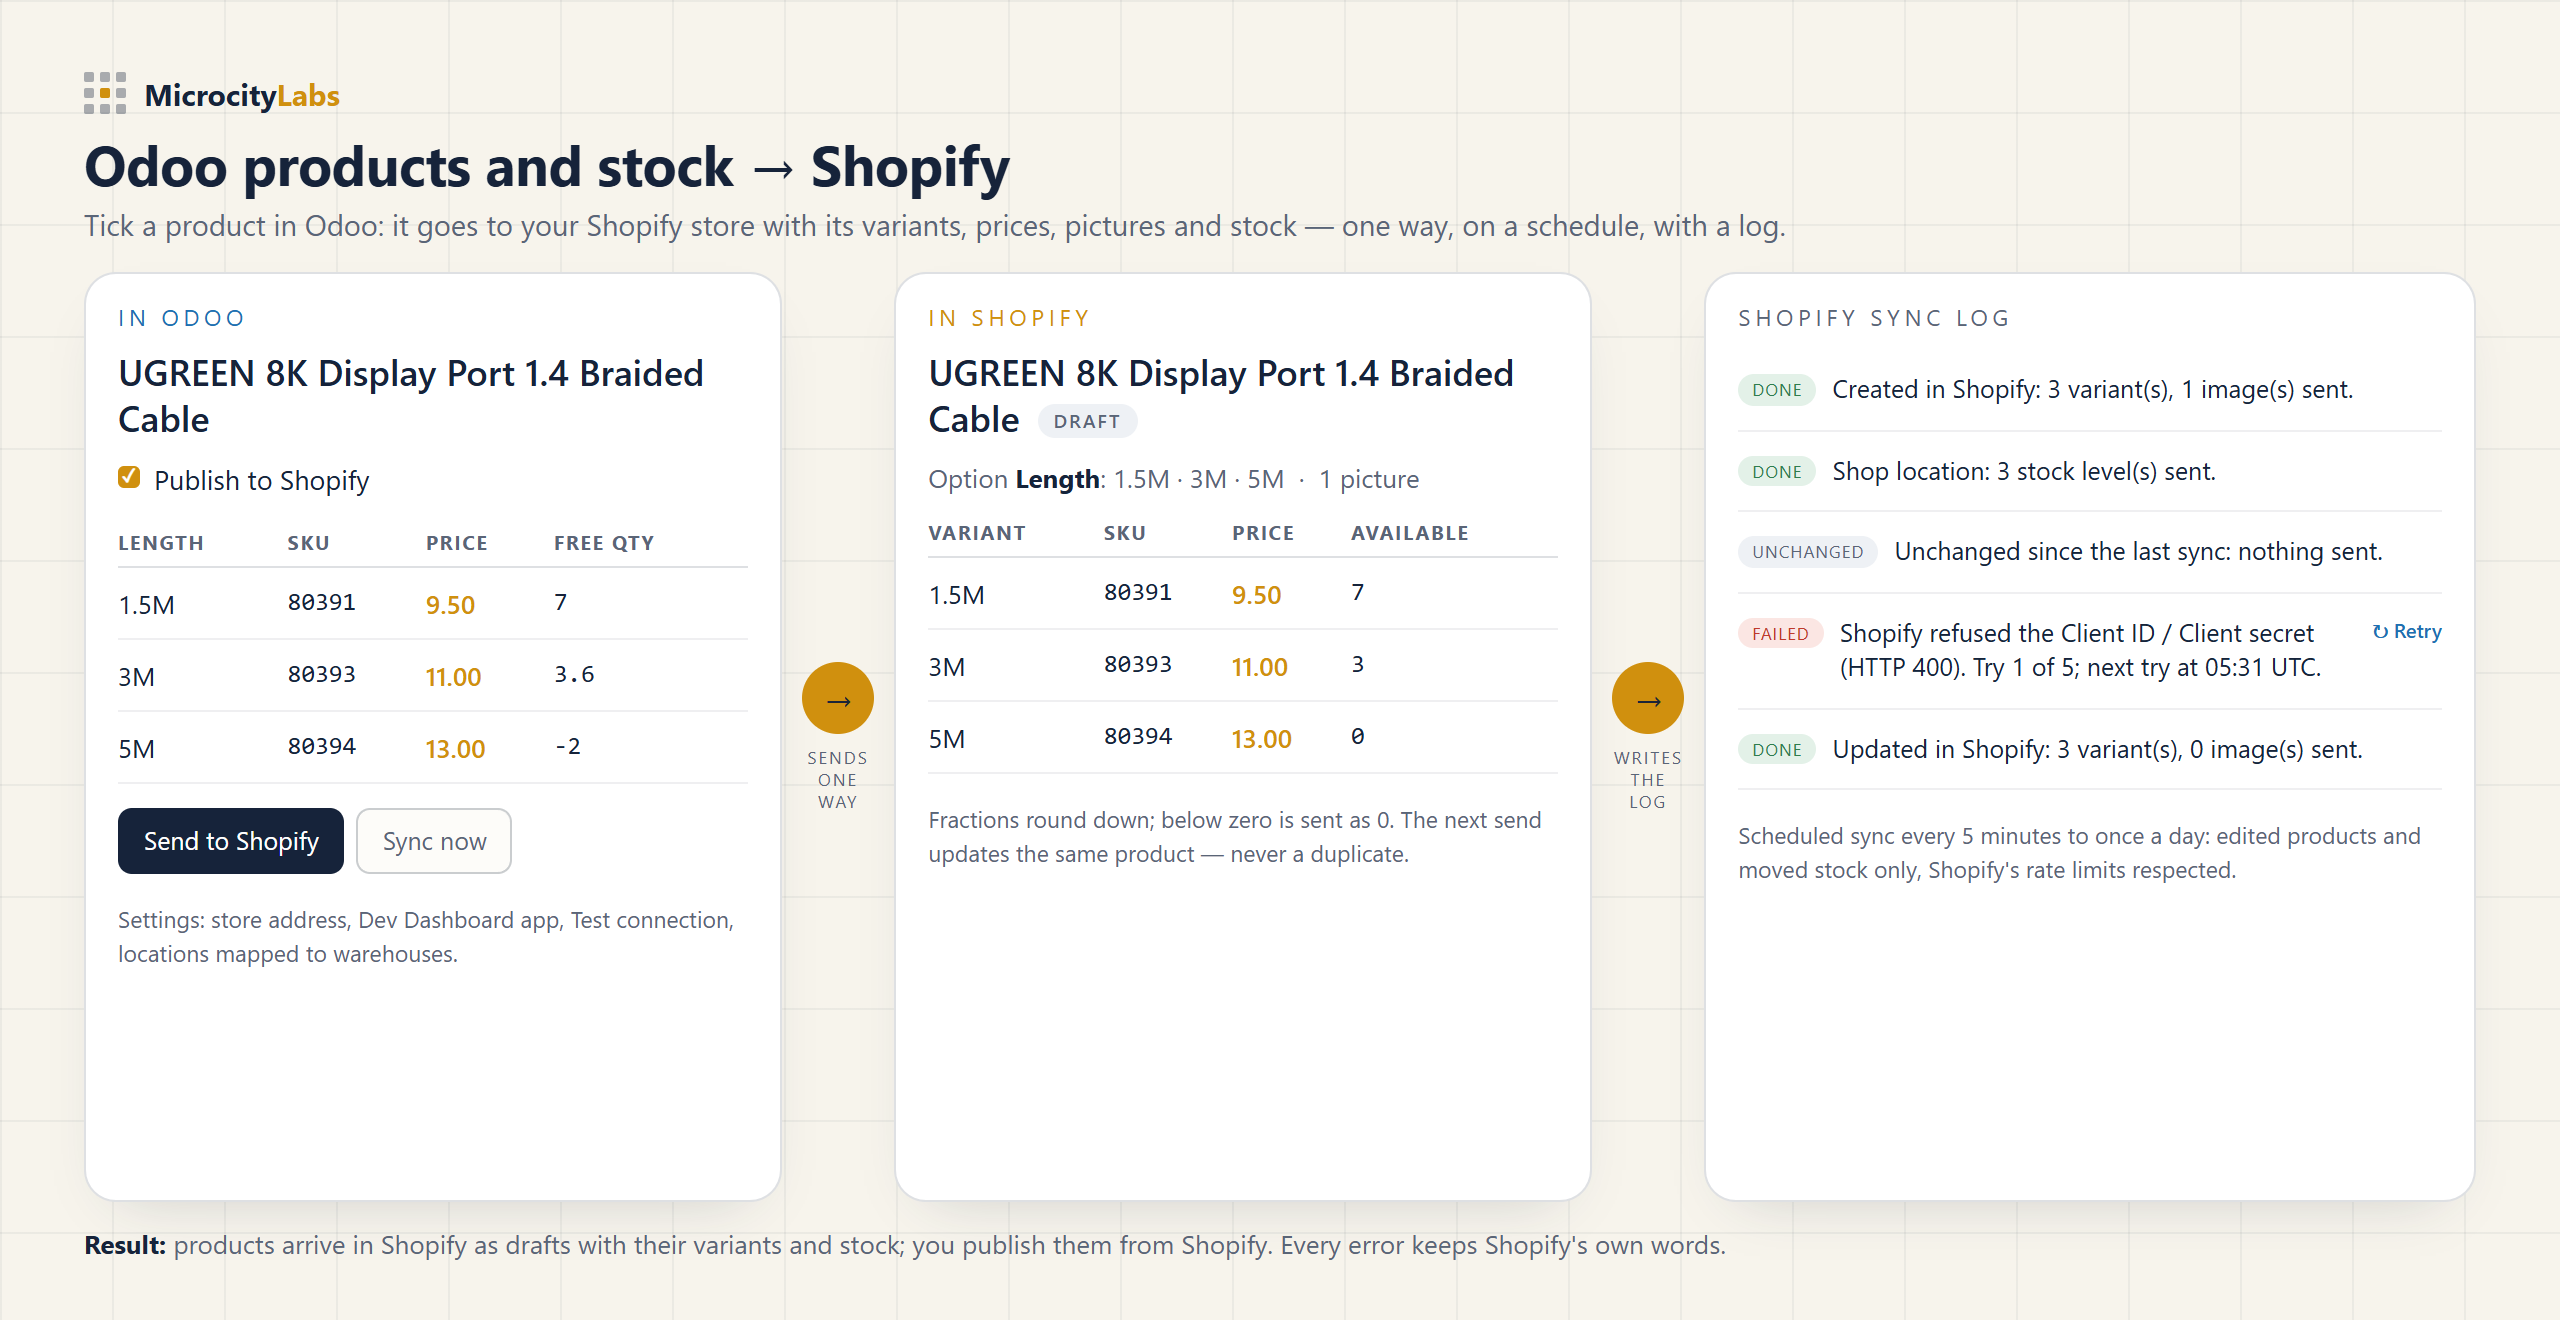Click 'Shopify refused the Client ID' message
This screenshot has height=1320, width=2560.
coord(2080,650)
